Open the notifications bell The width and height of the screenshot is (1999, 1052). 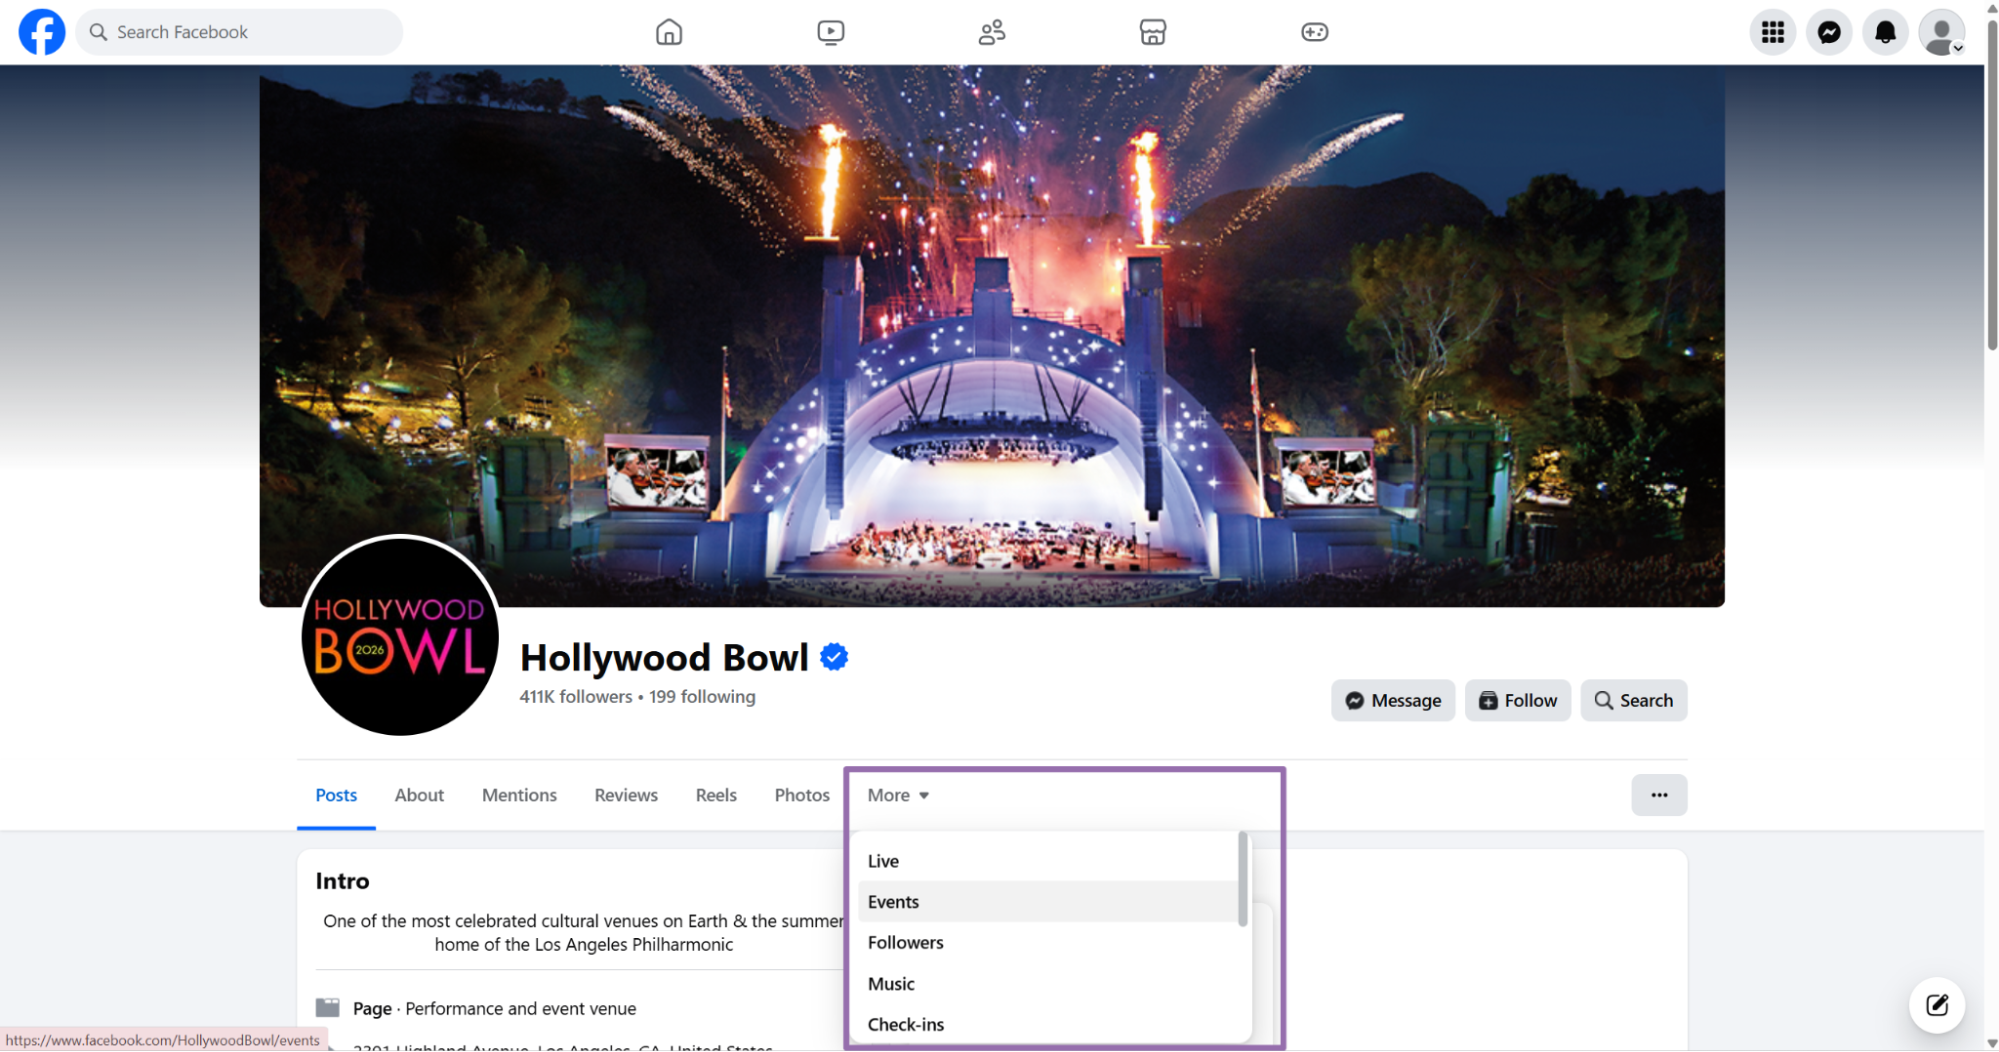[x=1885, y=32]
